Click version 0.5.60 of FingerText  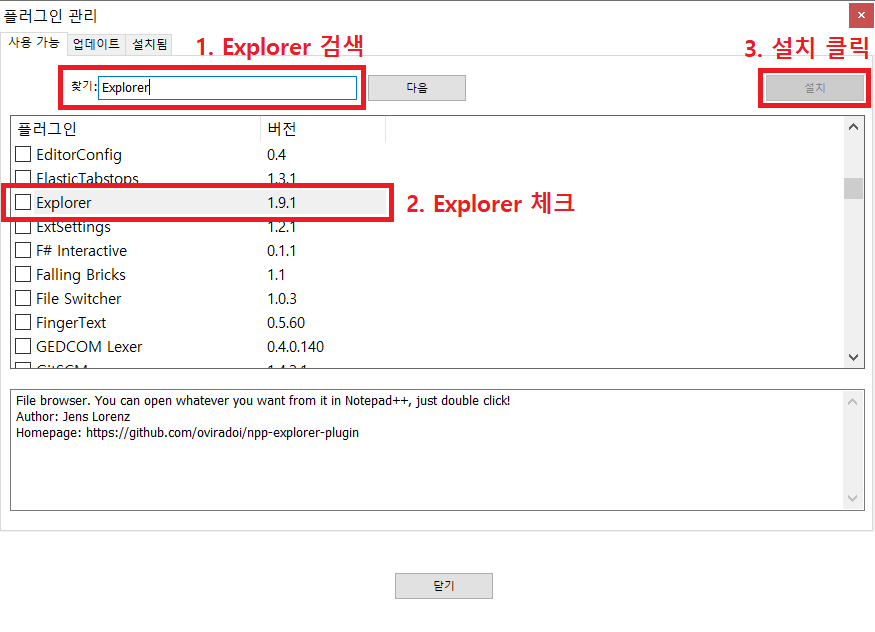[x=286, y=322]
